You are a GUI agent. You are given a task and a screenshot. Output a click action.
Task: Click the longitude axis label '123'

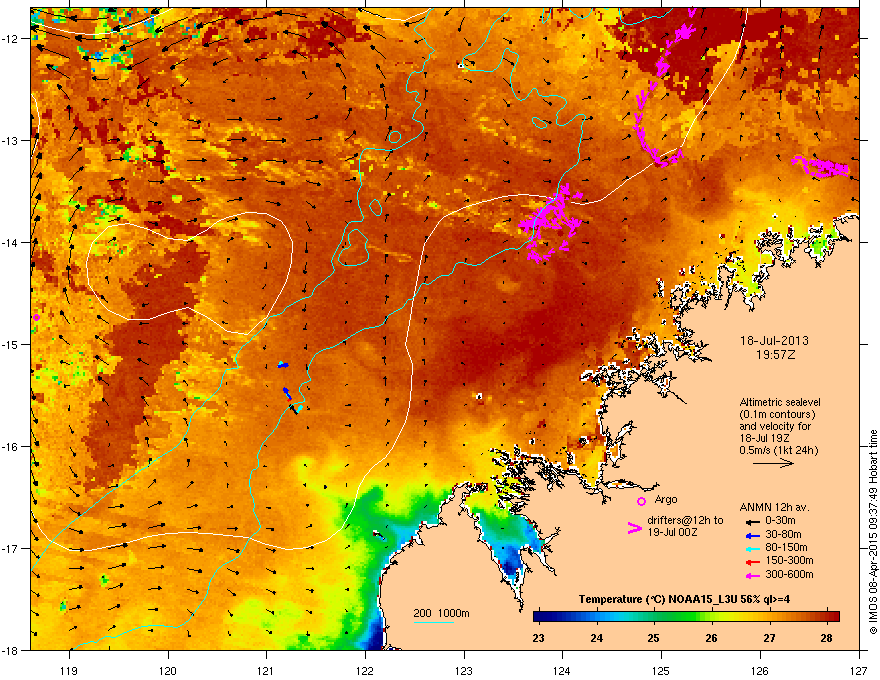464,670
